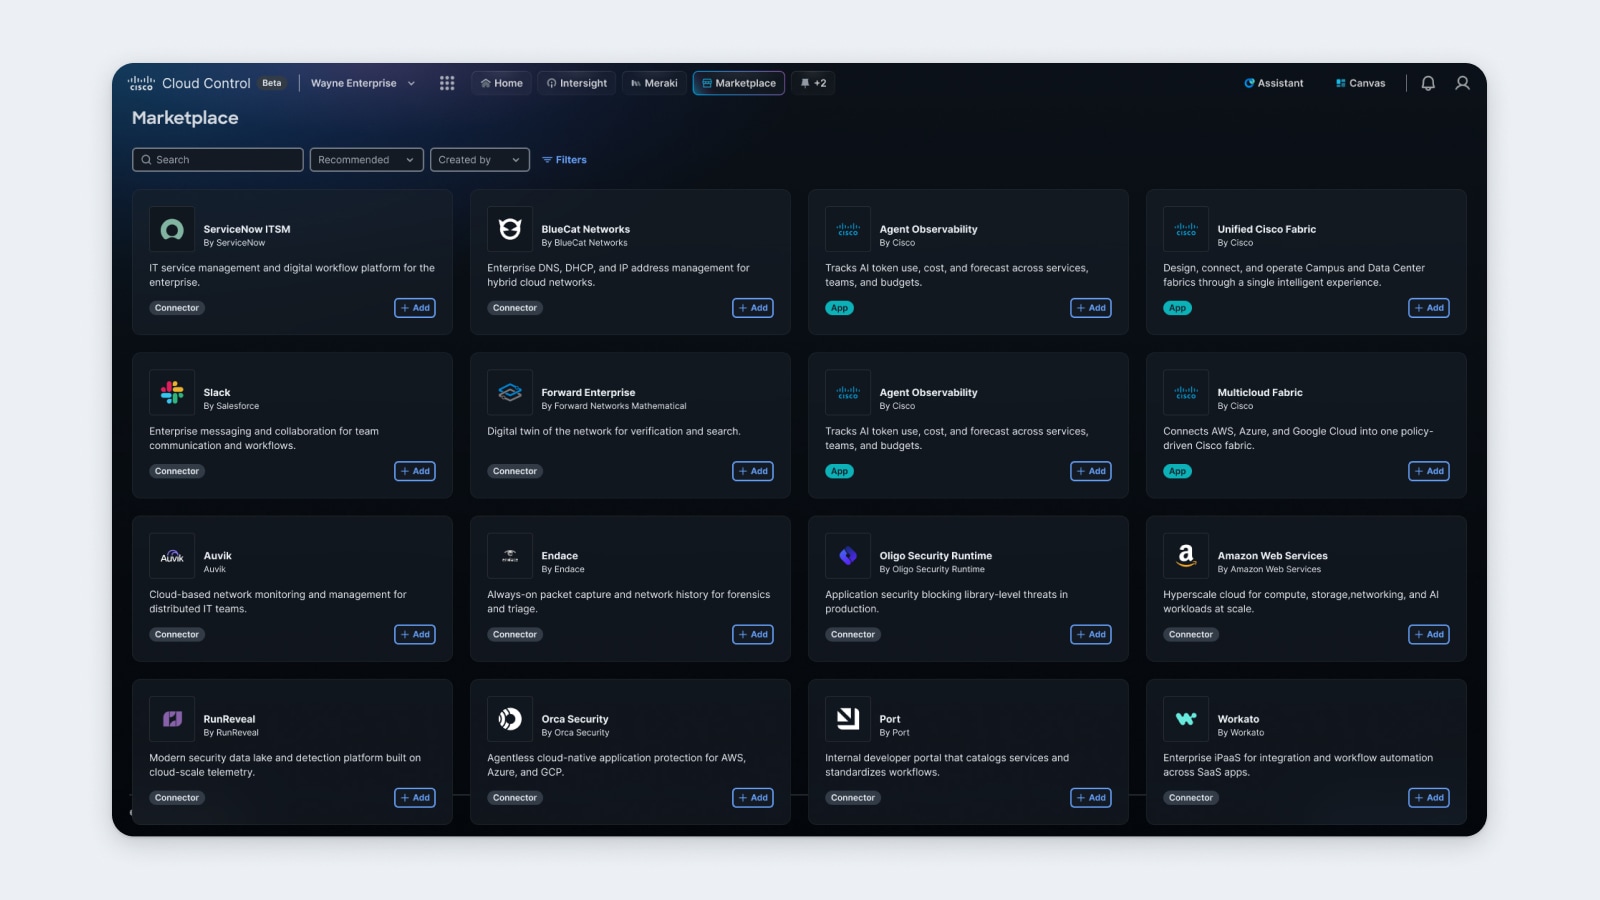
Task: Switch to the Intersight tab
Action: coord(577,83)
